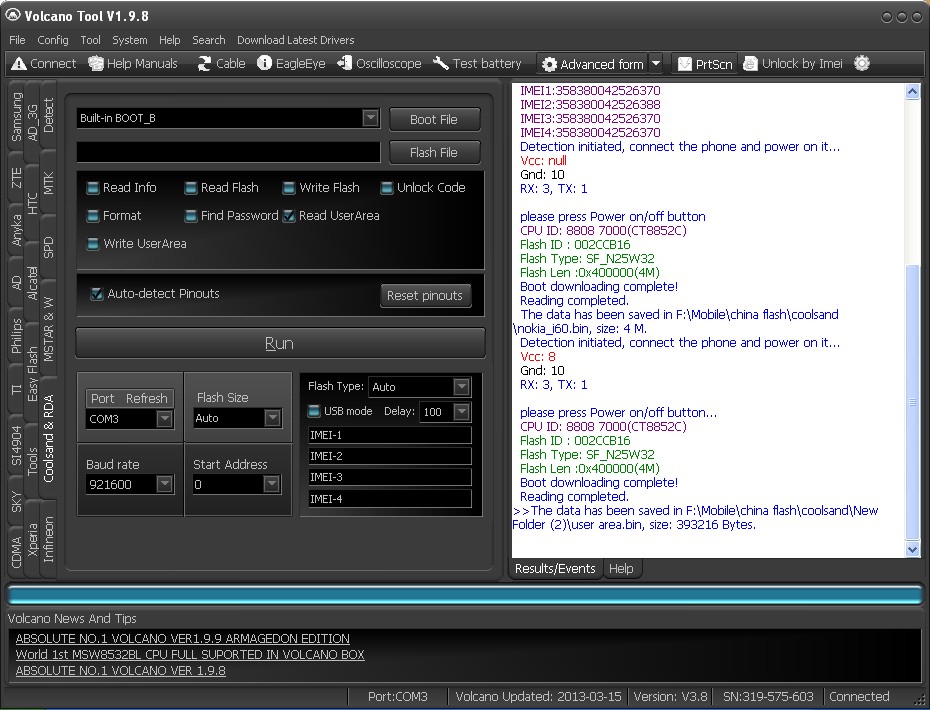Viewport: 930px width, 710px height.
Task: Open the Start Address dropdown
Action: 271,484
